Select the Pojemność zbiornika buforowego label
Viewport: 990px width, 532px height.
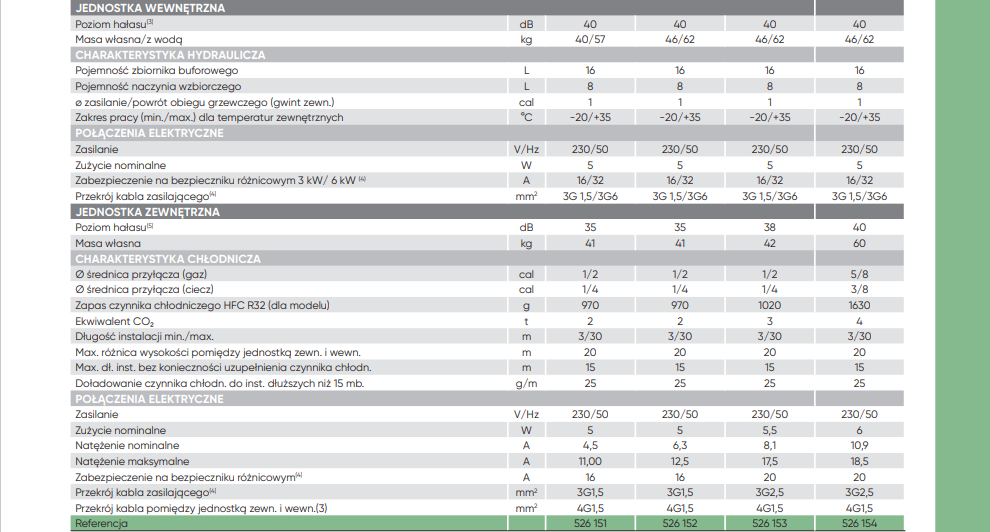pyautogui.click(x=157, y=70)
